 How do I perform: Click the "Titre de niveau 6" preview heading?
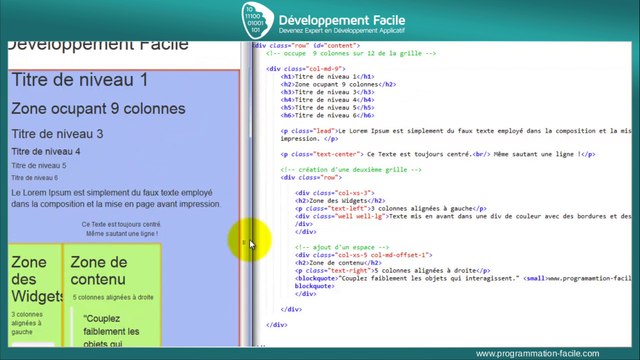35,178
